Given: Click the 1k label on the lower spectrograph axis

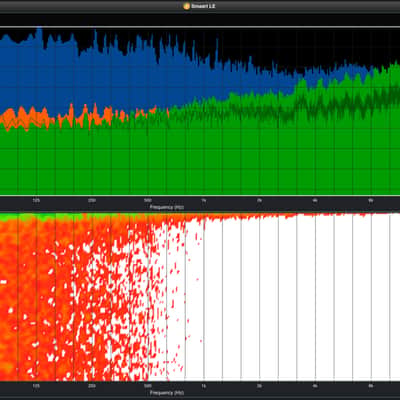Looking at the screenshot, I should pyautogui.click(x=204, y=386).
